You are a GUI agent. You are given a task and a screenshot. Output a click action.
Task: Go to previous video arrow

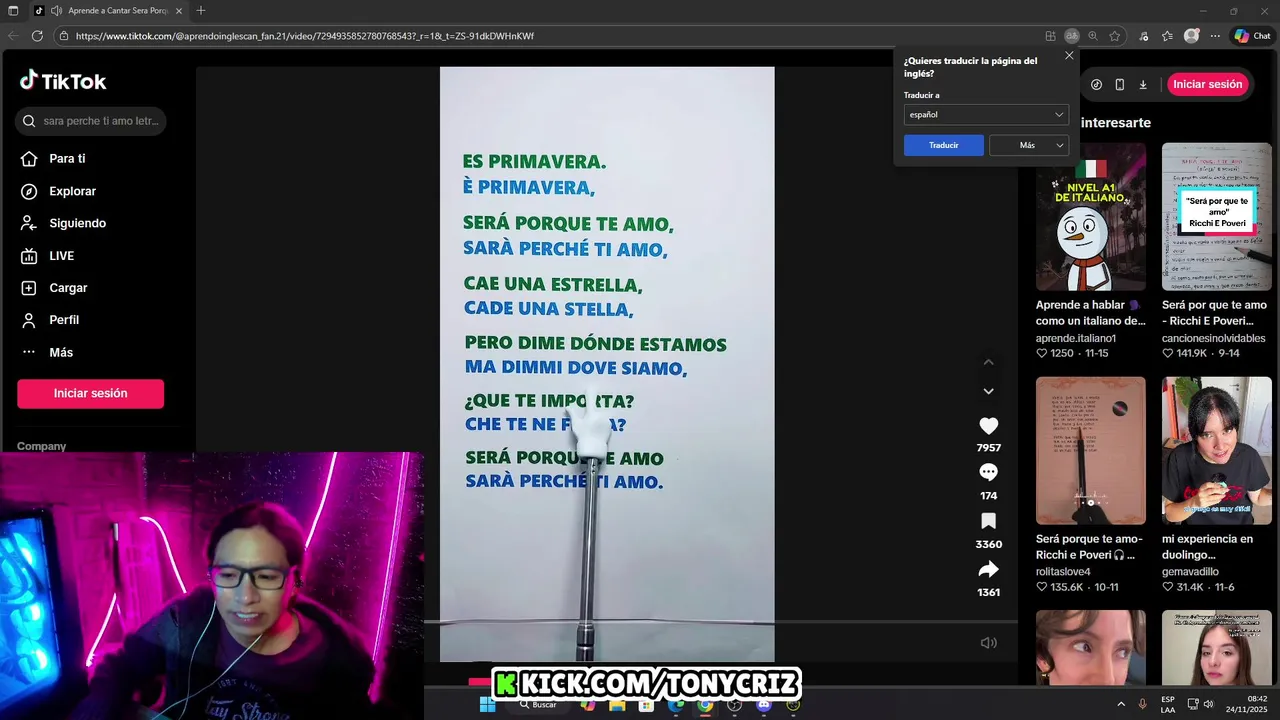pos(988,362)
